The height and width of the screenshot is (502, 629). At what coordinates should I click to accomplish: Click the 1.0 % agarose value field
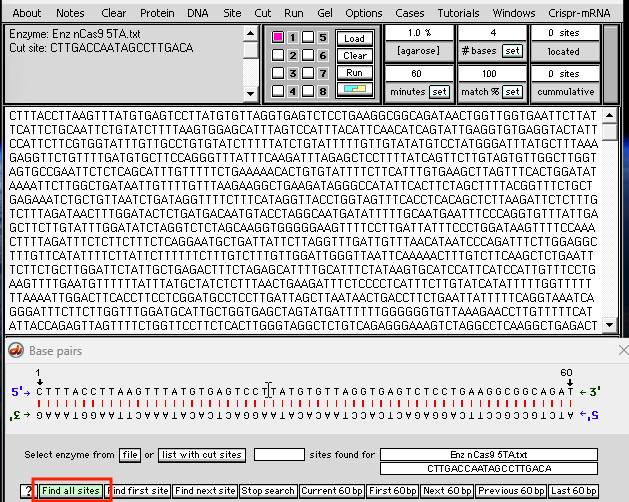(419, 33)
